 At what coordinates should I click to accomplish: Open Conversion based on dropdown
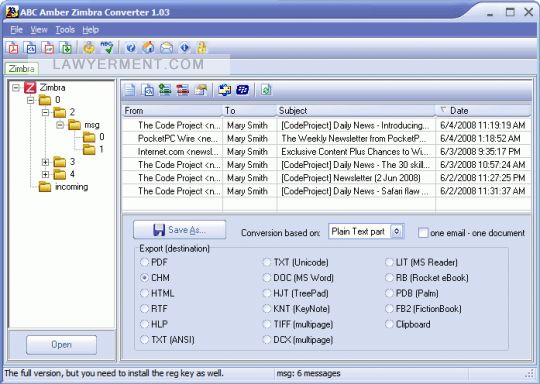pos(397,231)
